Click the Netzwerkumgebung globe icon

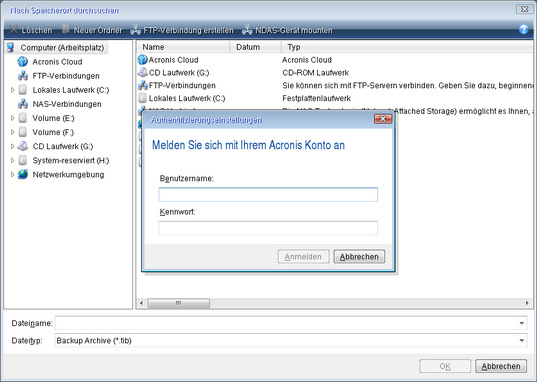pyautogui.click(x=23, y=174)
